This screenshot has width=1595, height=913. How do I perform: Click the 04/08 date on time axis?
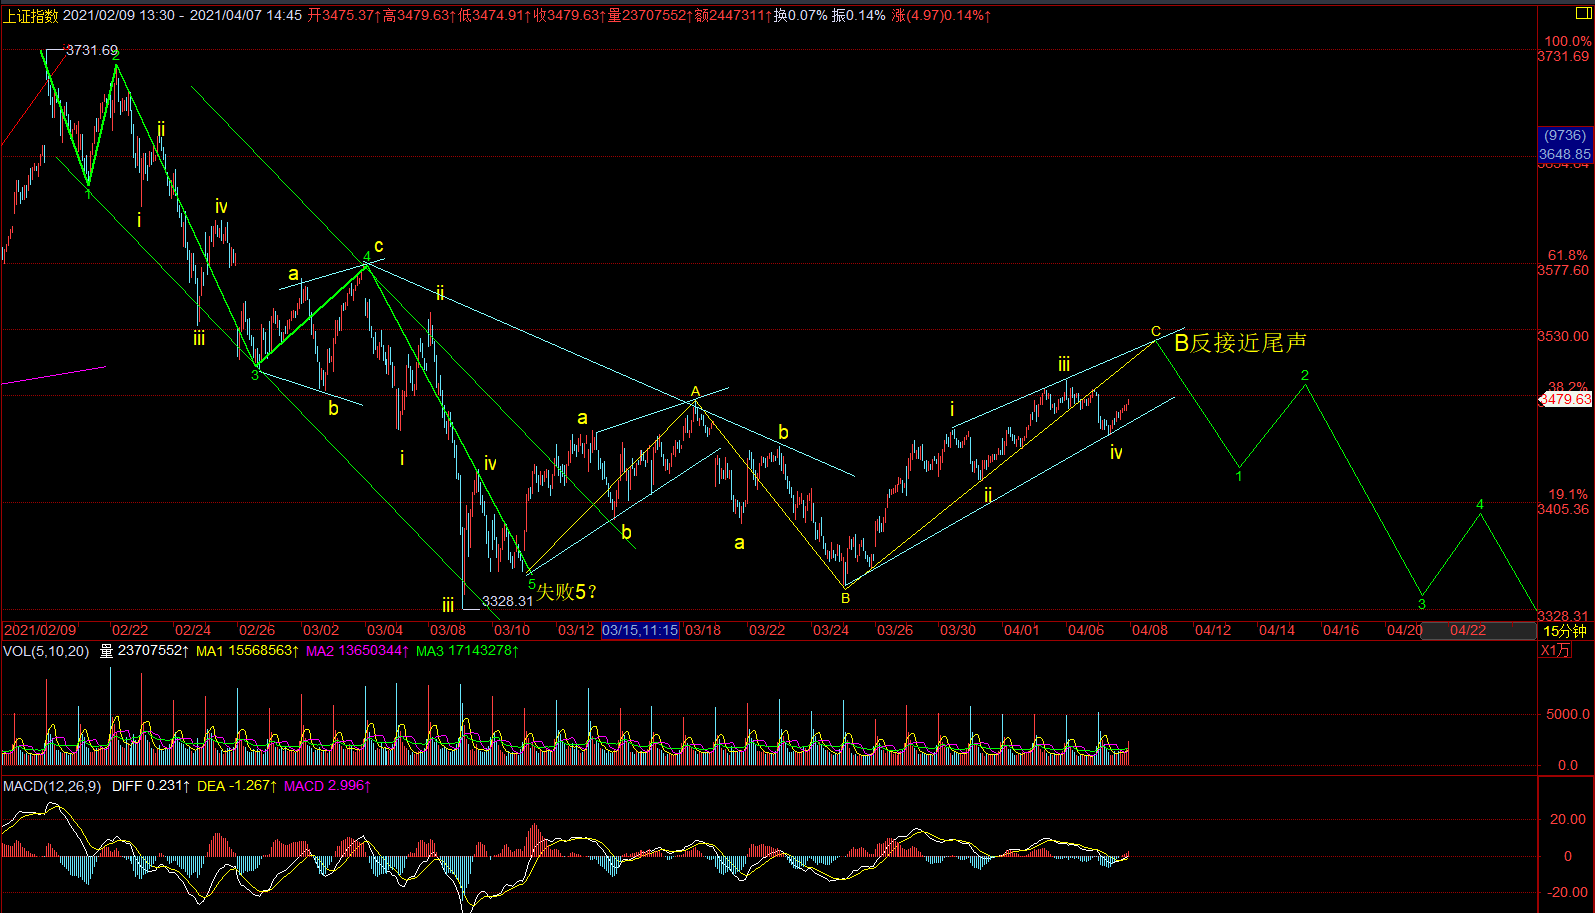[1150, 630]
